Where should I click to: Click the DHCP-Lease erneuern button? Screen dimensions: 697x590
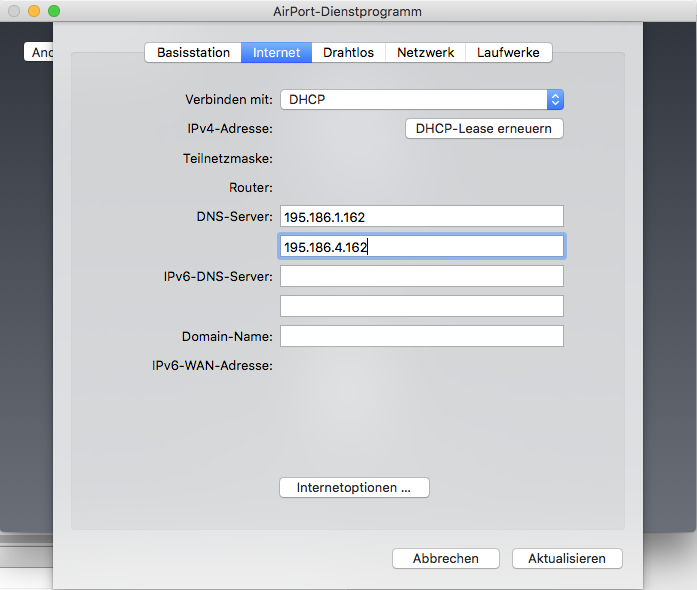(x=484, y=129)
